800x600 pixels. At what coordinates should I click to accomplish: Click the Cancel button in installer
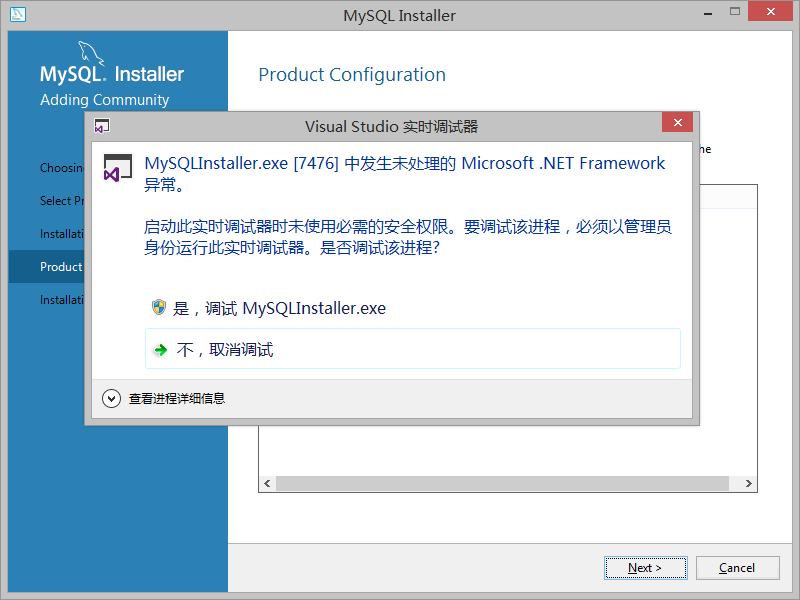737,568
